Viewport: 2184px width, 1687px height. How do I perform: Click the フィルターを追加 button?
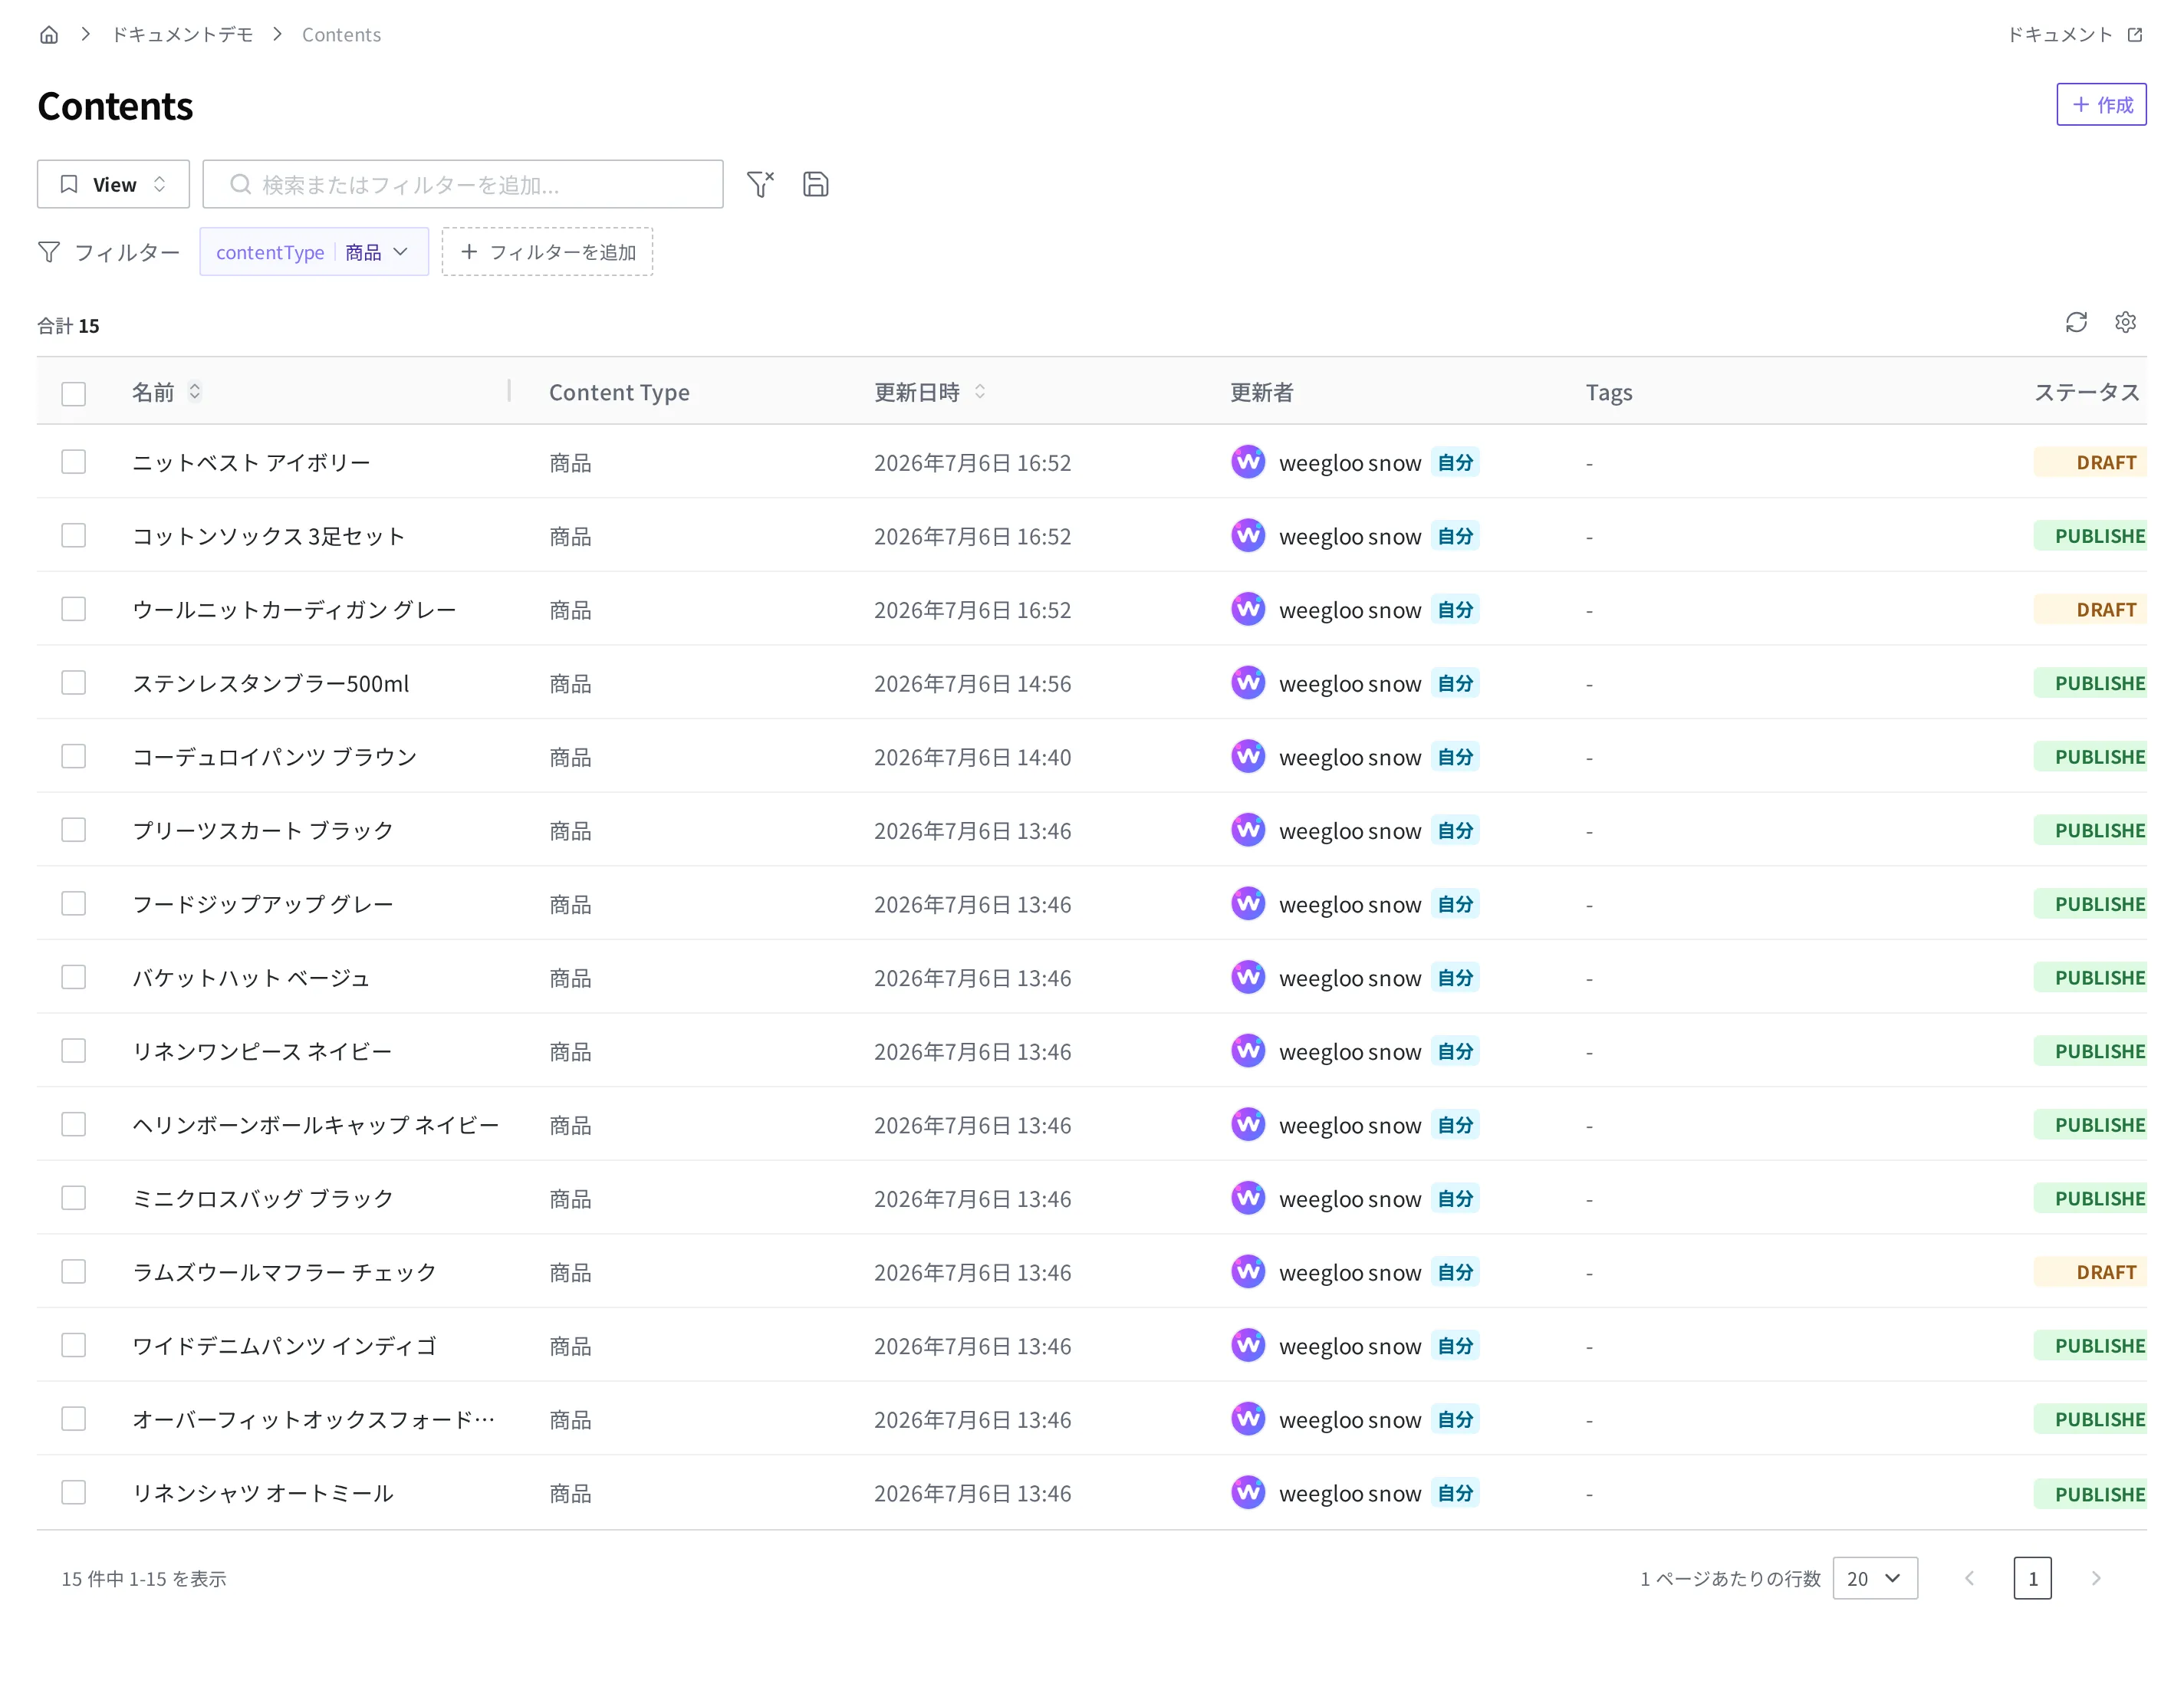point(547,252)
